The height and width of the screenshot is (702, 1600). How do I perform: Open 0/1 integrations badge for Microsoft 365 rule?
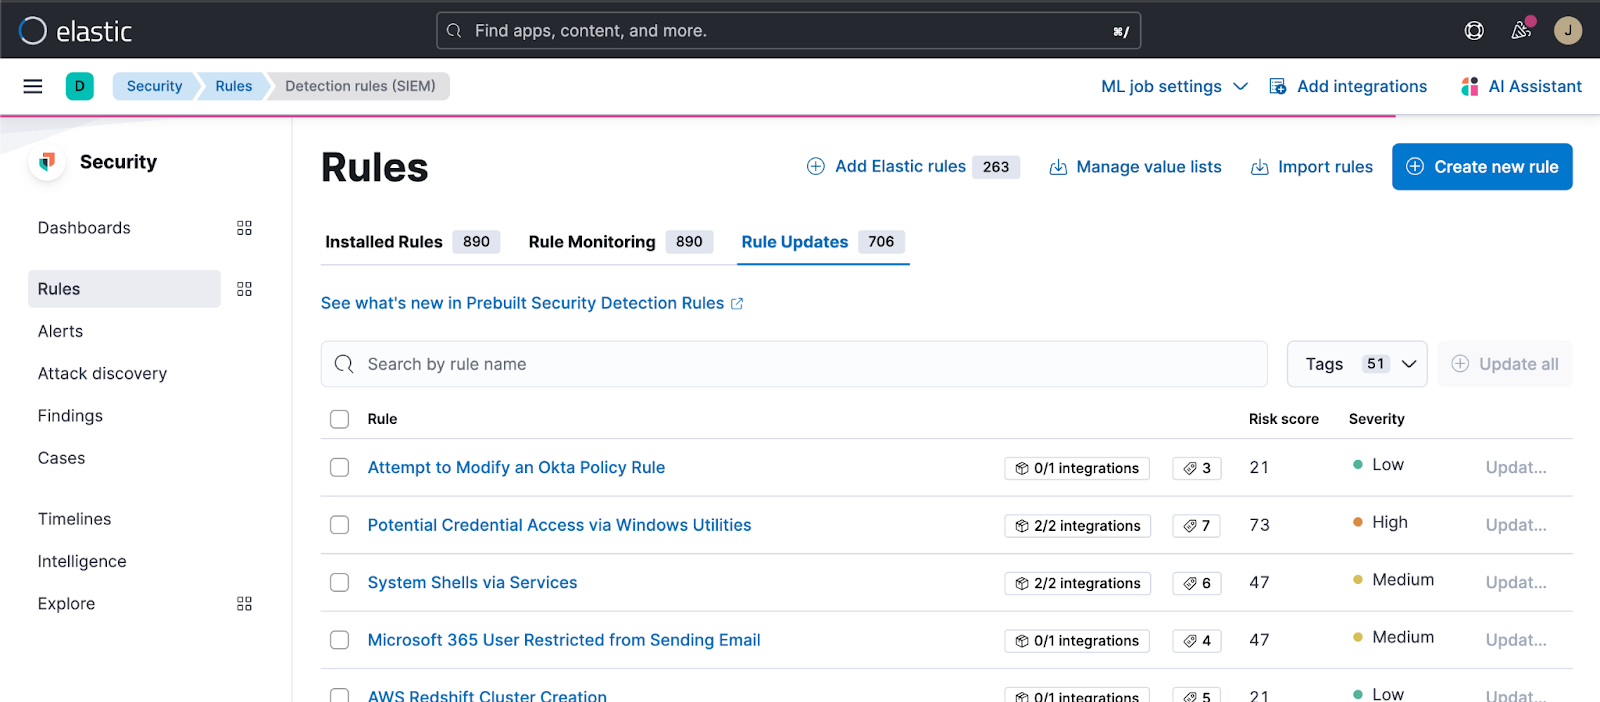[1077, 641]
